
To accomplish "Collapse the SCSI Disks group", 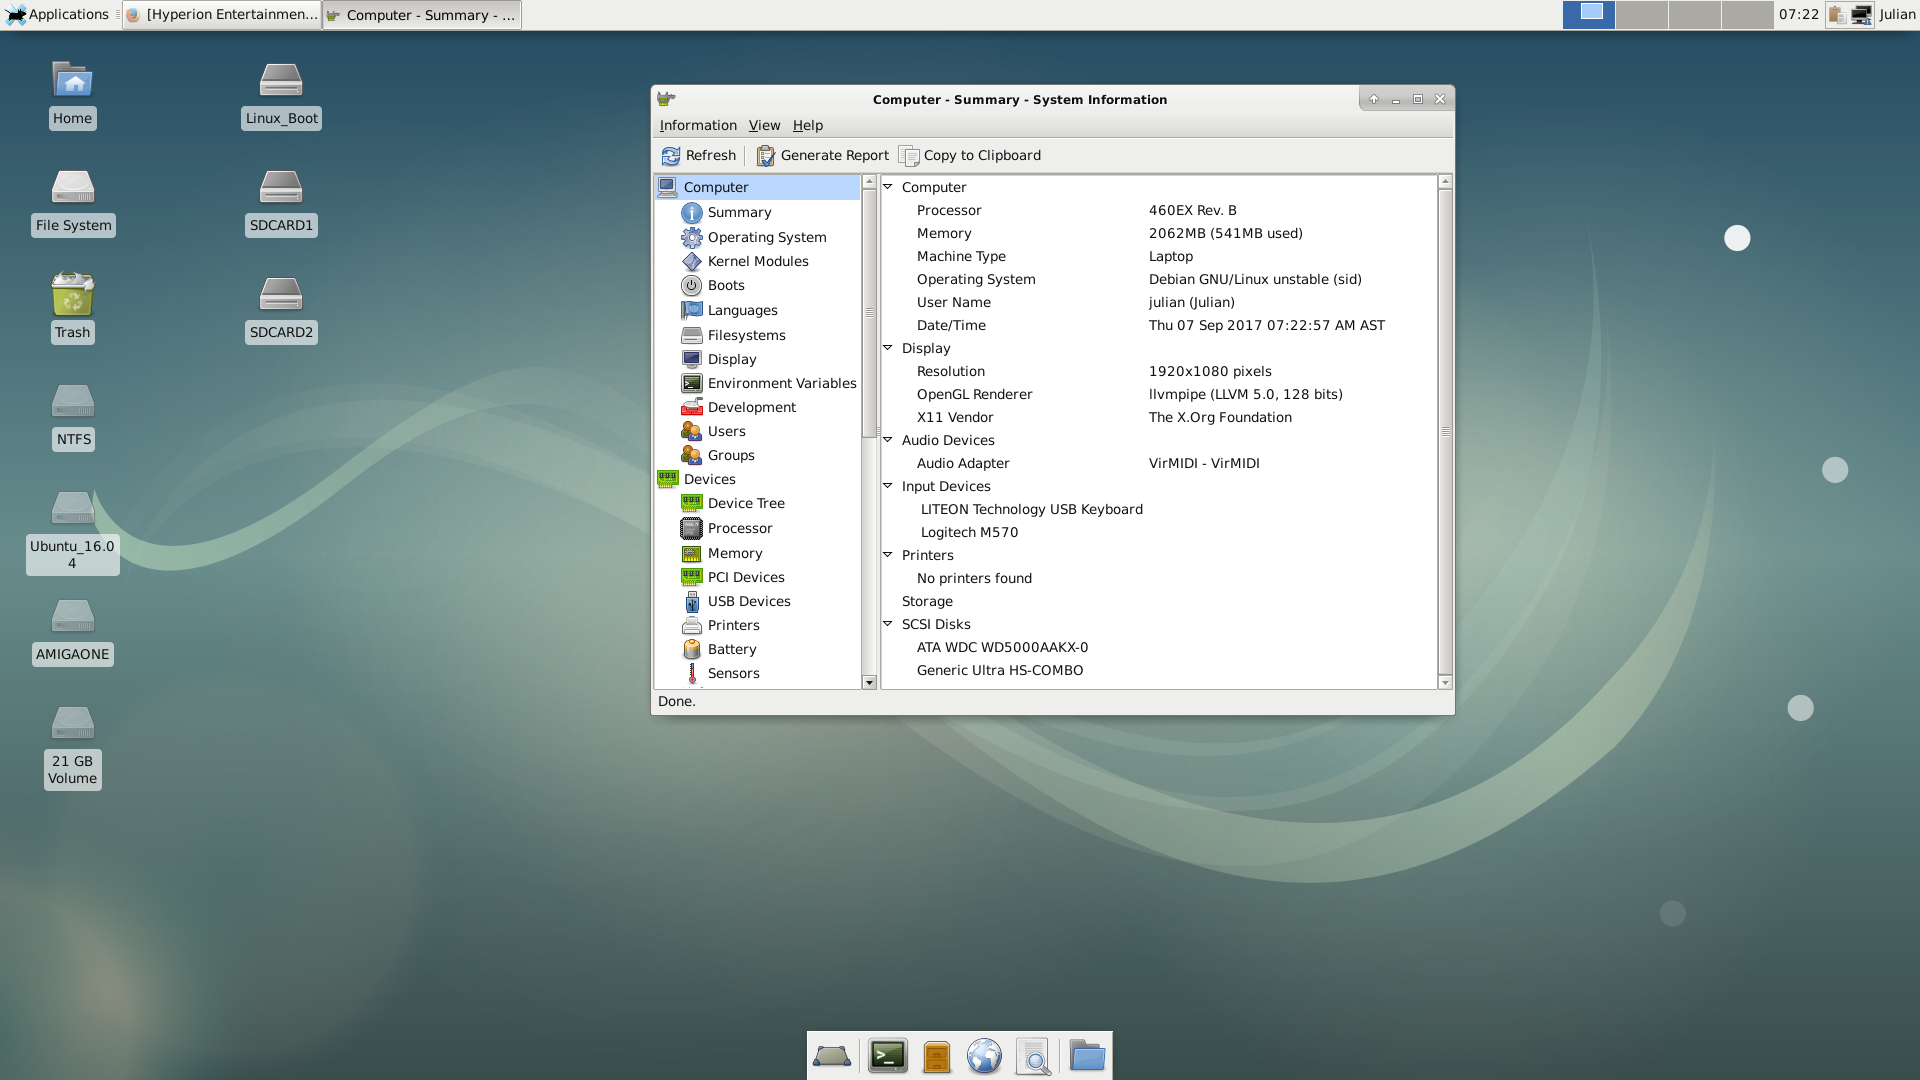I will [x=887, y=624].
